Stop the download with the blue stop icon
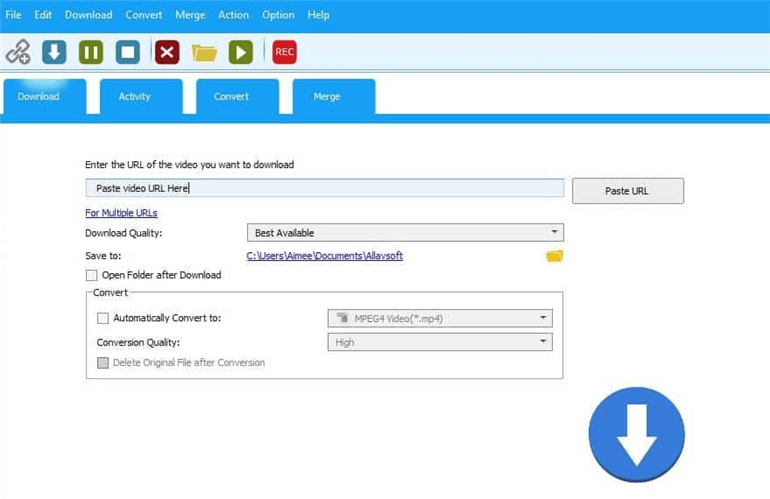Image resolution: width=770 pixels, height=499 pixels. coord(128,52)
